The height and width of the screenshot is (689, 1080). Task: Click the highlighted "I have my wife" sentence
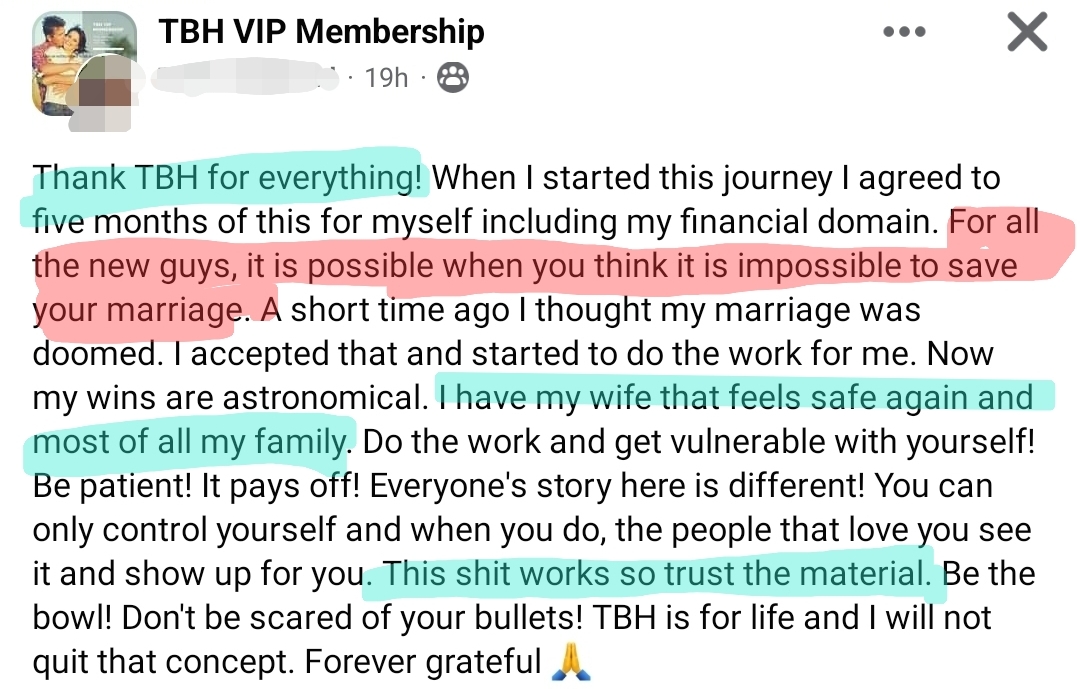point(737,397)
